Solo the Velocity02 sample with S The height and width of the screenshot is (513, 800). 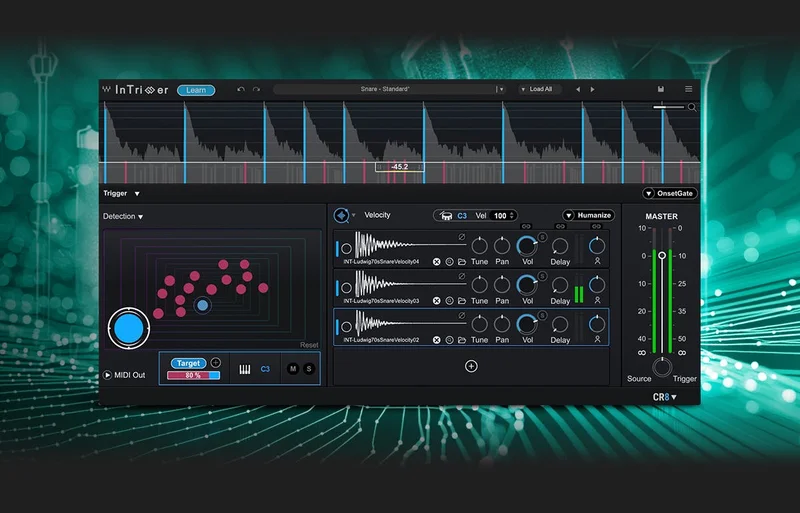(542, 315)
